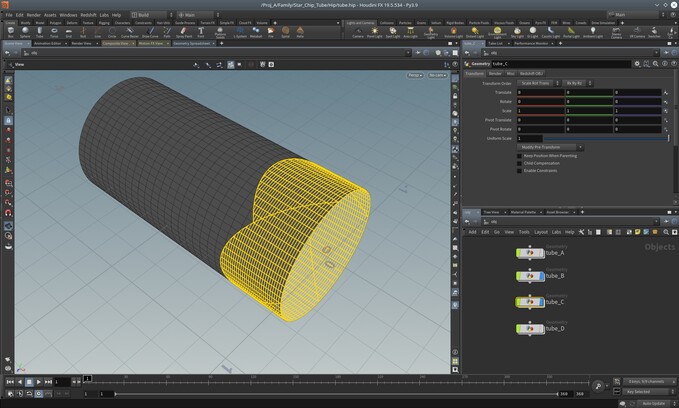The image size is (679, 408).
Task: Add a Spot Light from the shelf
Action: click(x=393, y=32)
